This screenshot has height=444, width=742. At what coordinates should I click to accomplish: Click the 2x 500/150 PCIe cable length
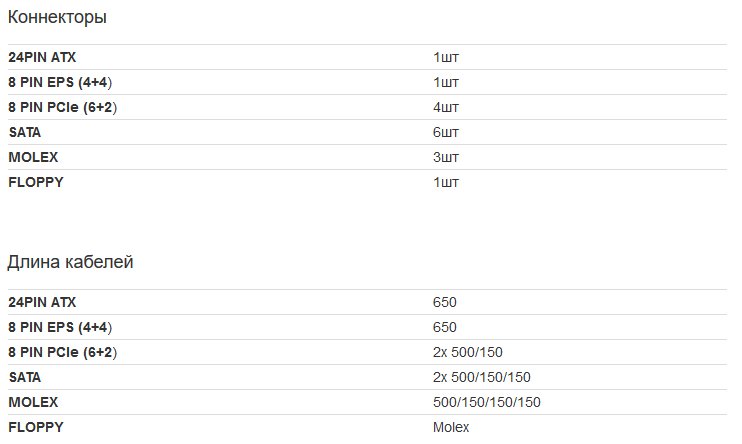pos(468,352)
